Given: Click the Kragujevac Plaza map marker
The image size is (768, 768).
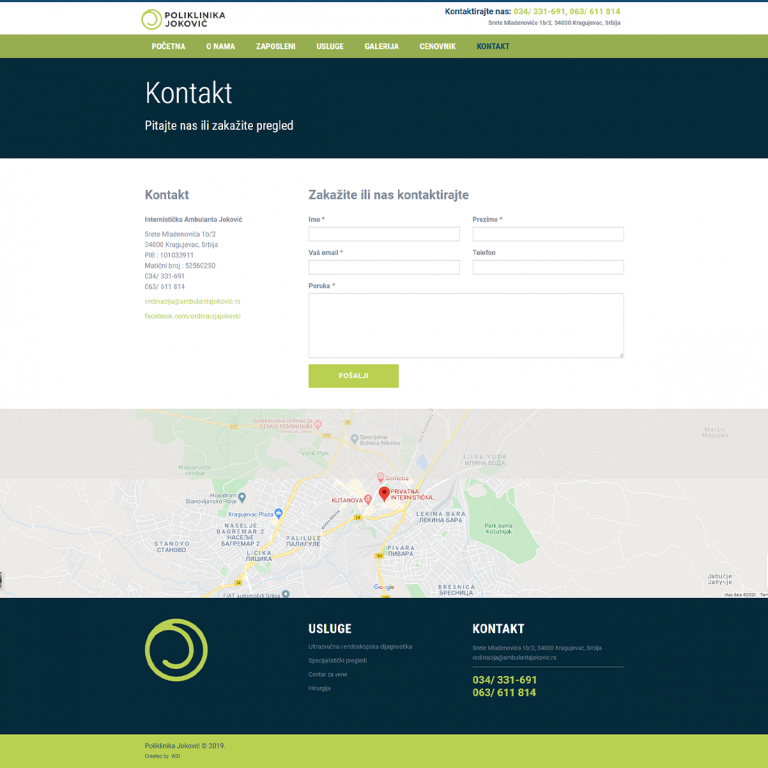Looking at the screenshot, I should (279, 511).
